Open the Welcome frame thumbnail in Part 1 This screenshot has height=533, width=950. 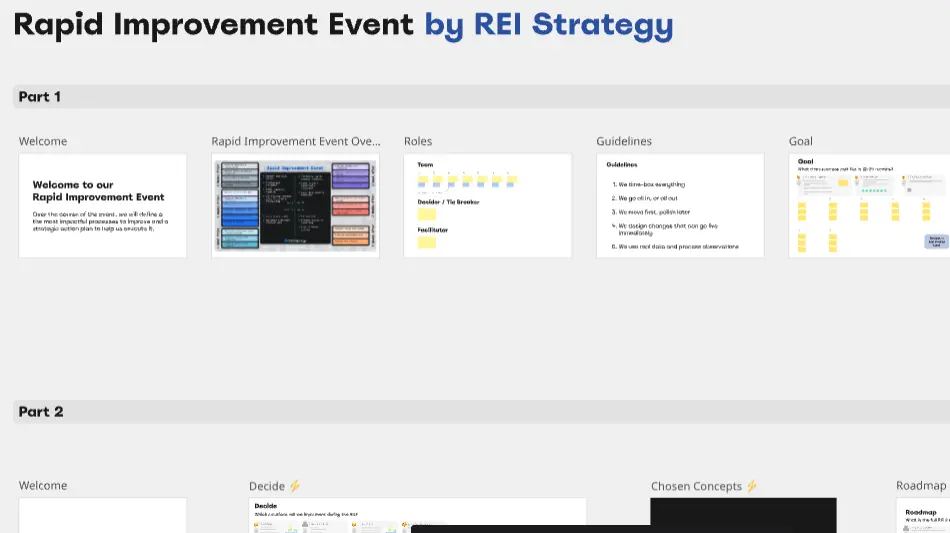(102, 205)
